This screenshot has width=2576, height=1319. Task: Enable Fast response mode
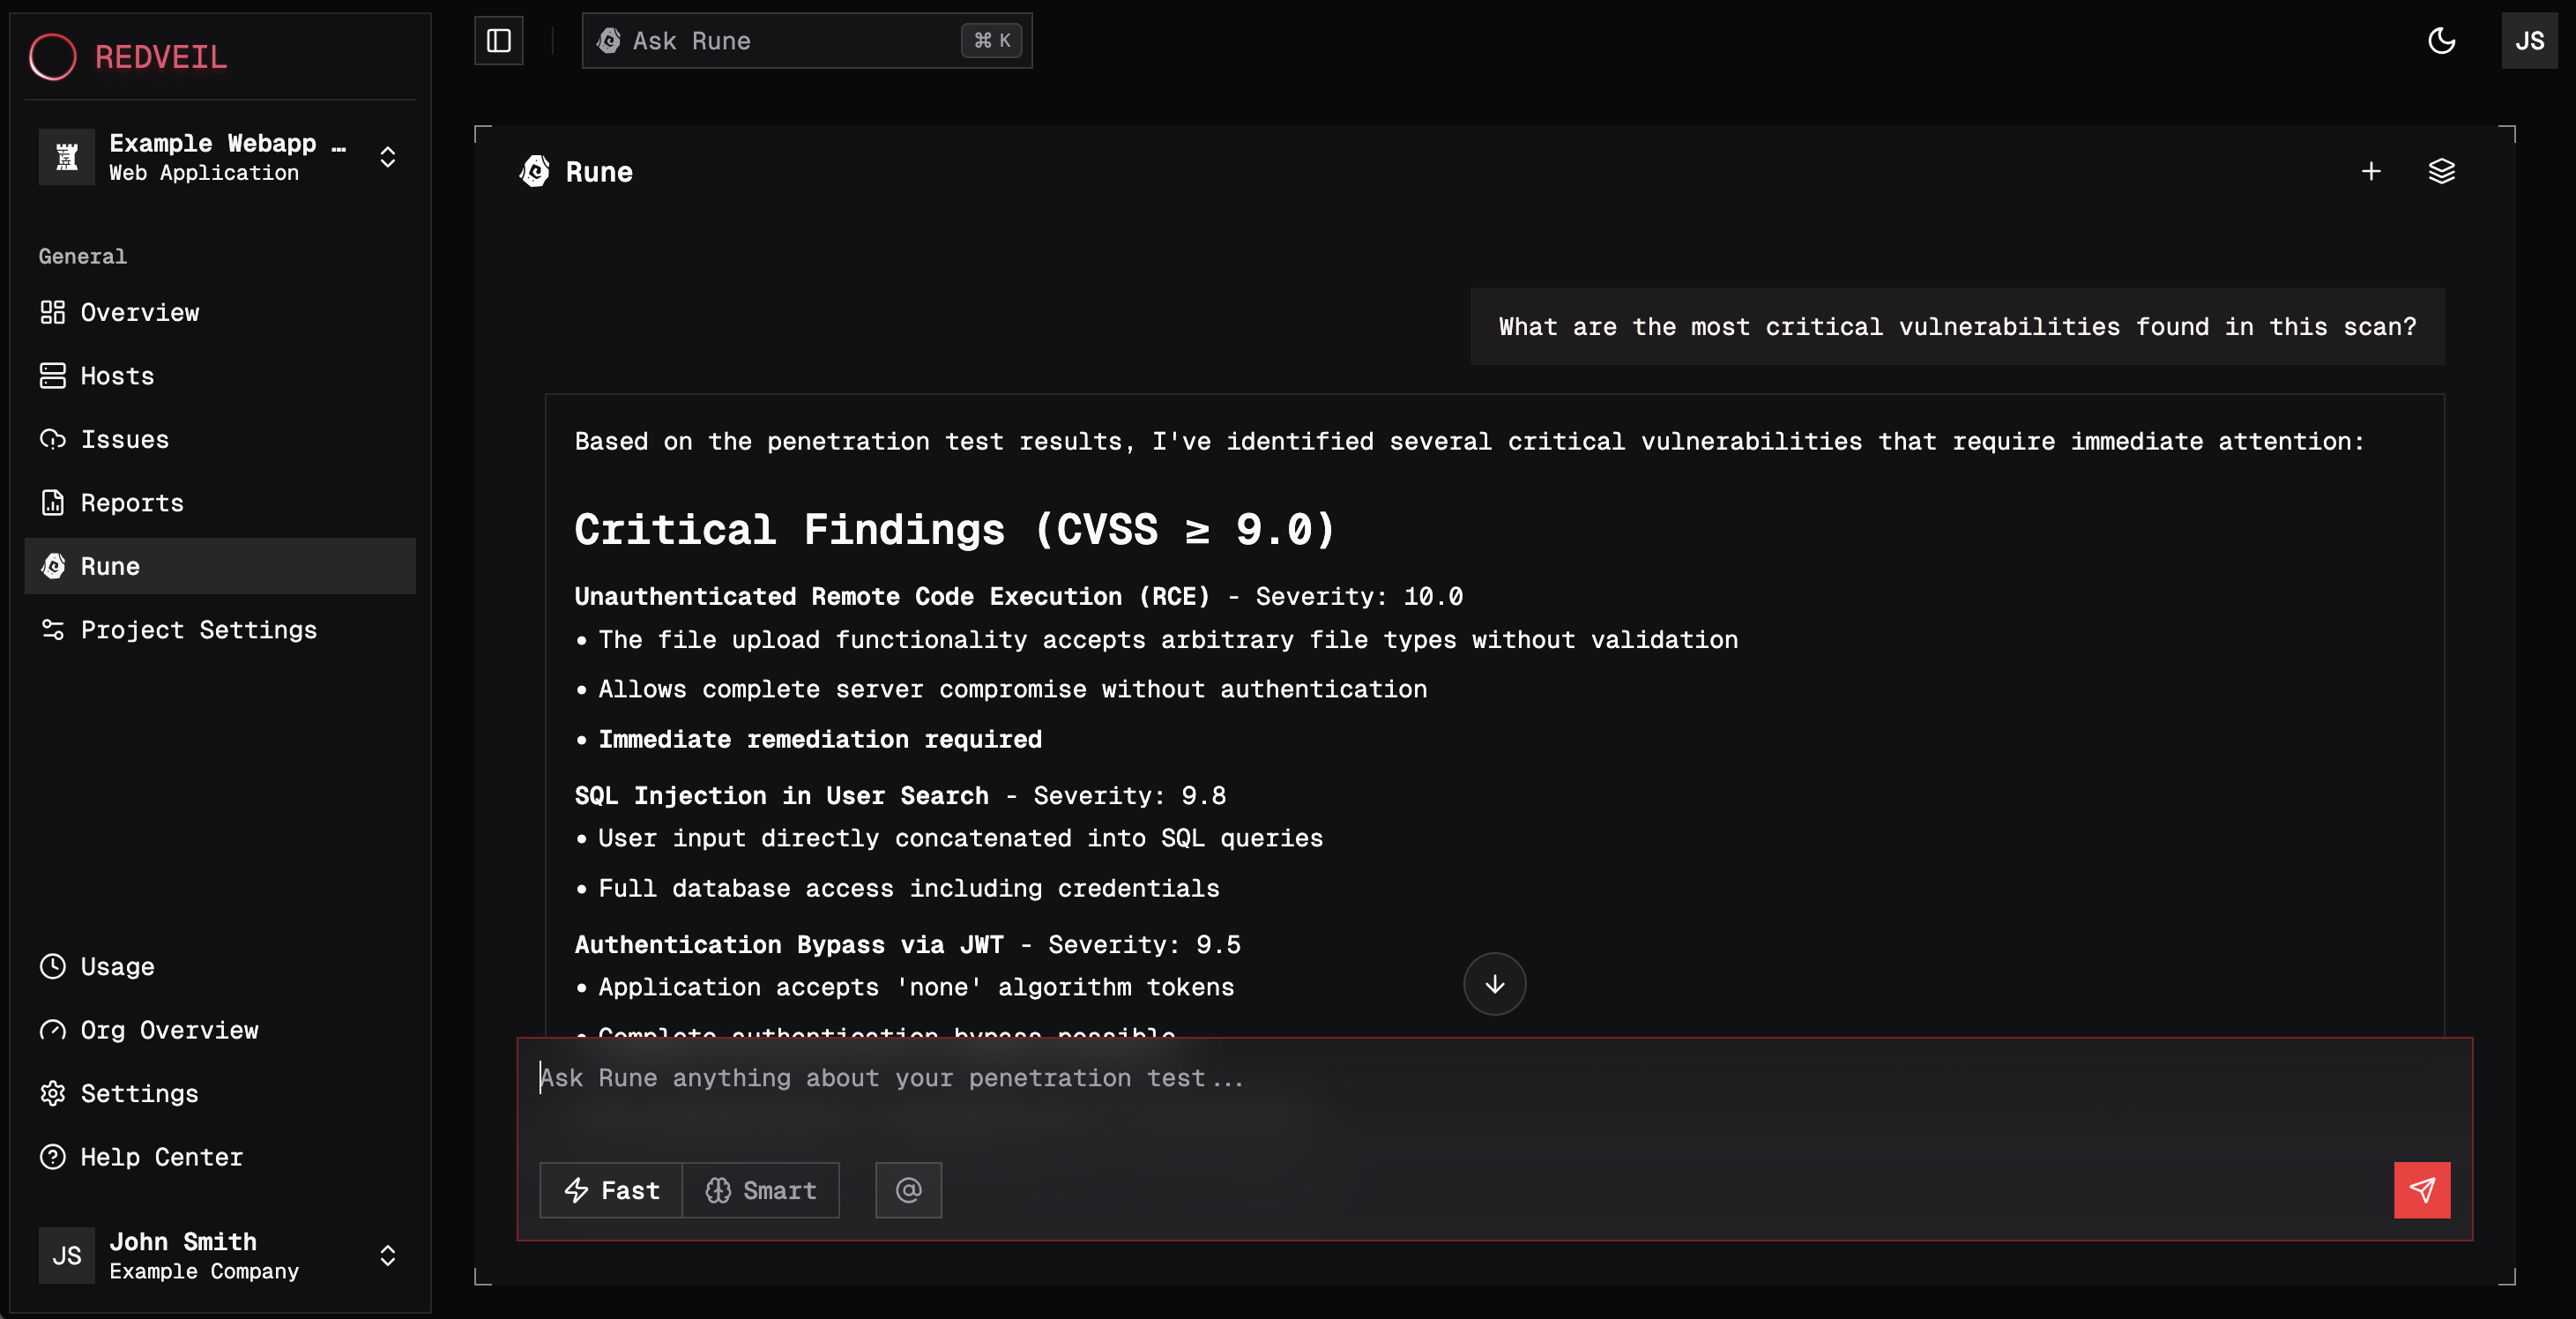pos(610,1190)
